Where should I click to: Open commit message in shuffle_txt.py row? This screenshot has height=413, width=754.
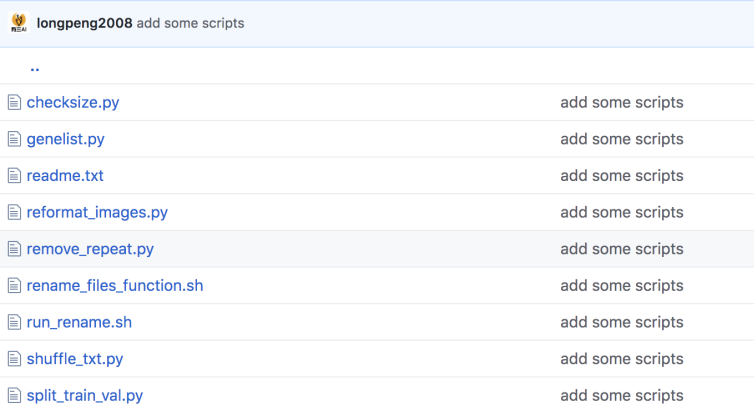coord(622,359)
